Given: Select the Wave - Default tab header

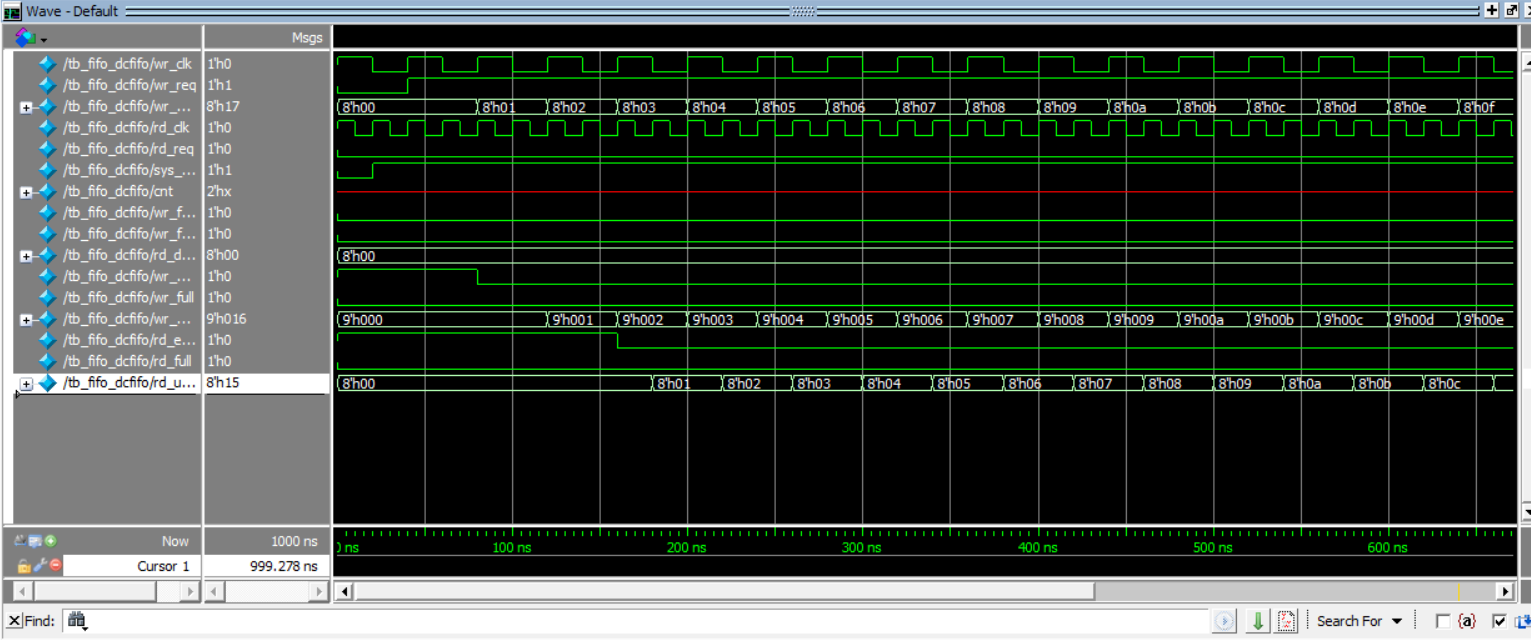Looking at the screenshot, I should click(x=70, y=11).
